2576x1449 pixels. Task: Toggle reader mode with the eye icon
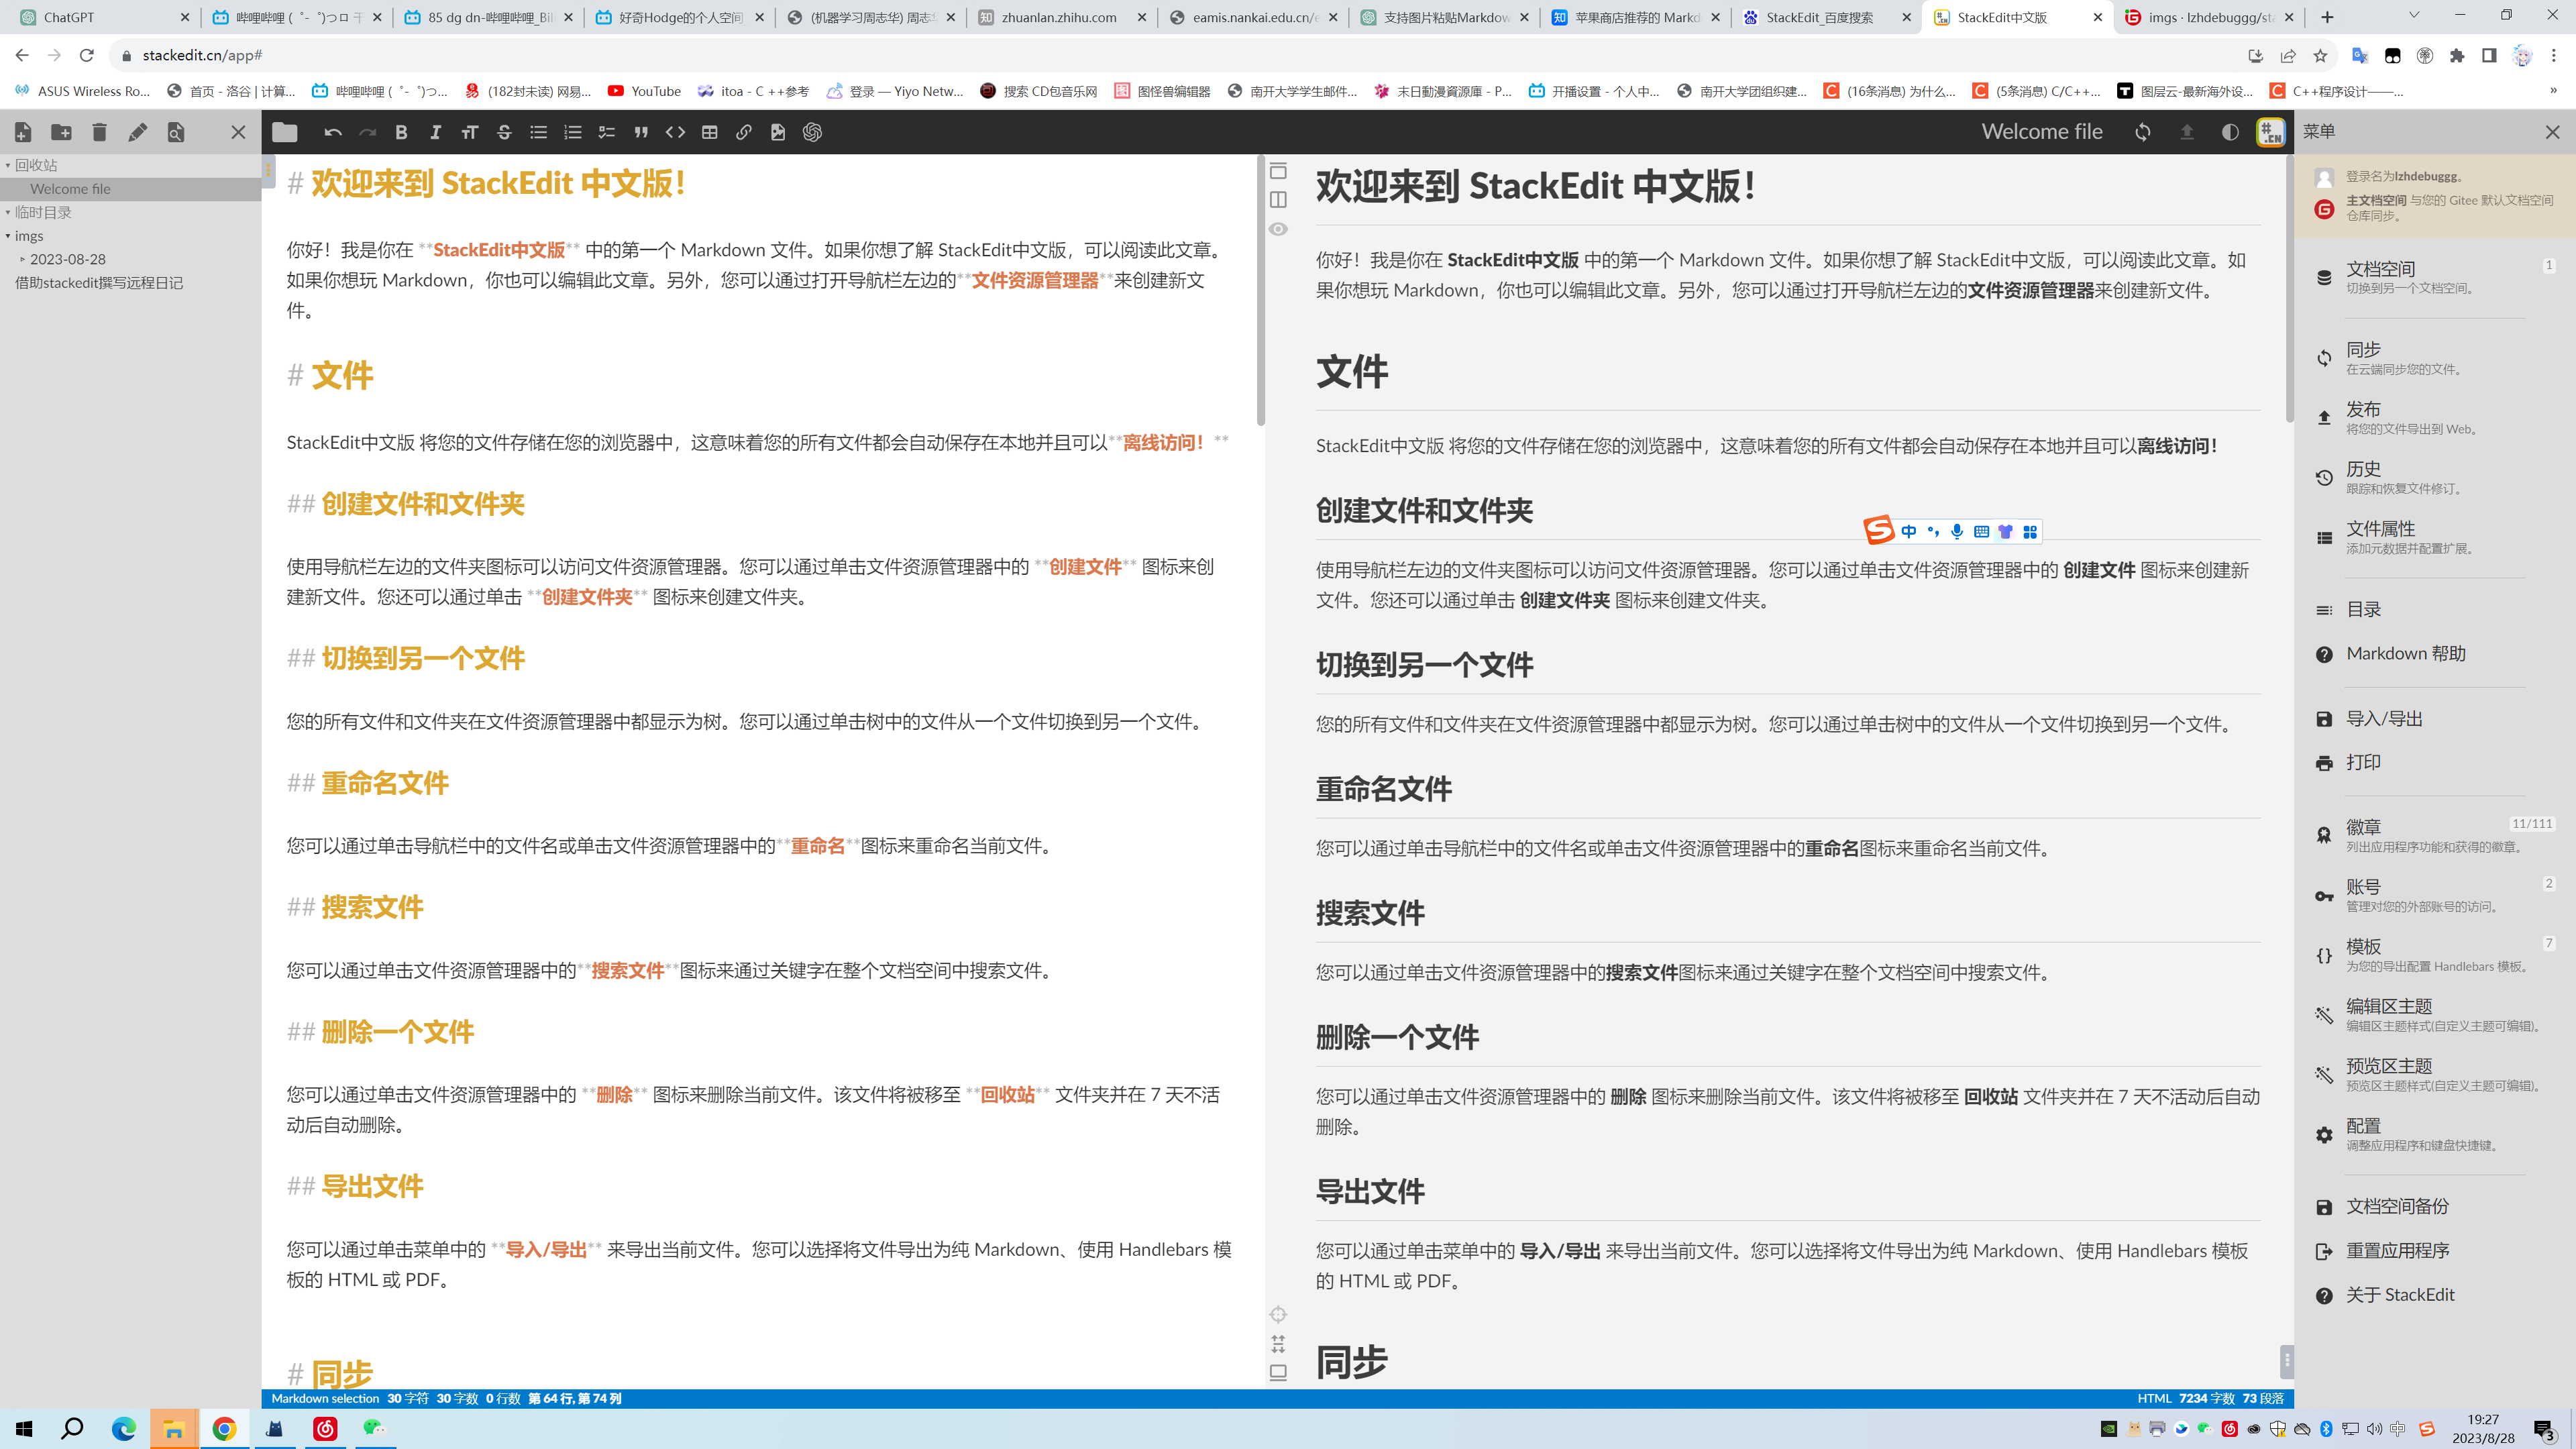[x=1278, y=229]
